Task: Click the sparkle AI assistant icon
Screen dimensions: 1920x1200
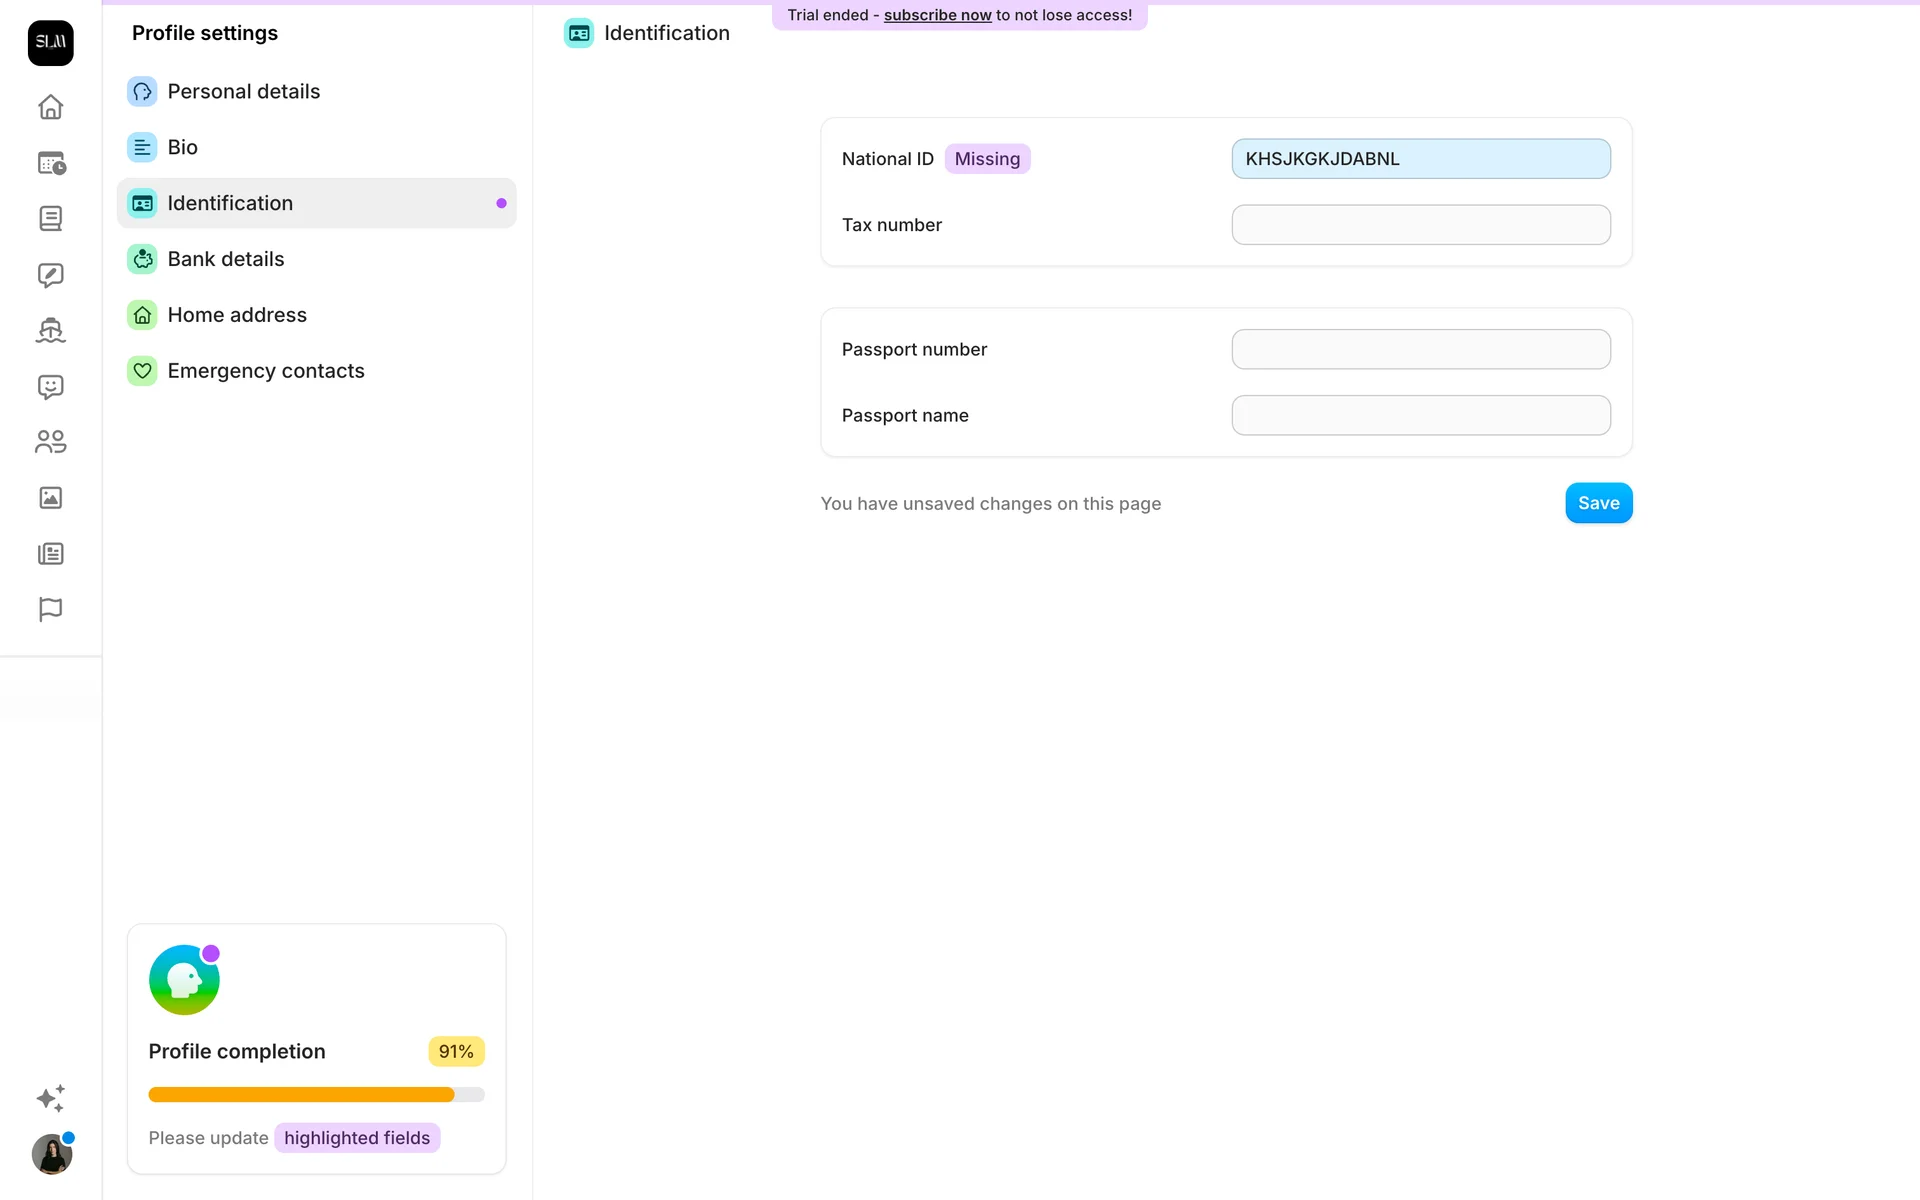Action: click(x=50, y=1098)
